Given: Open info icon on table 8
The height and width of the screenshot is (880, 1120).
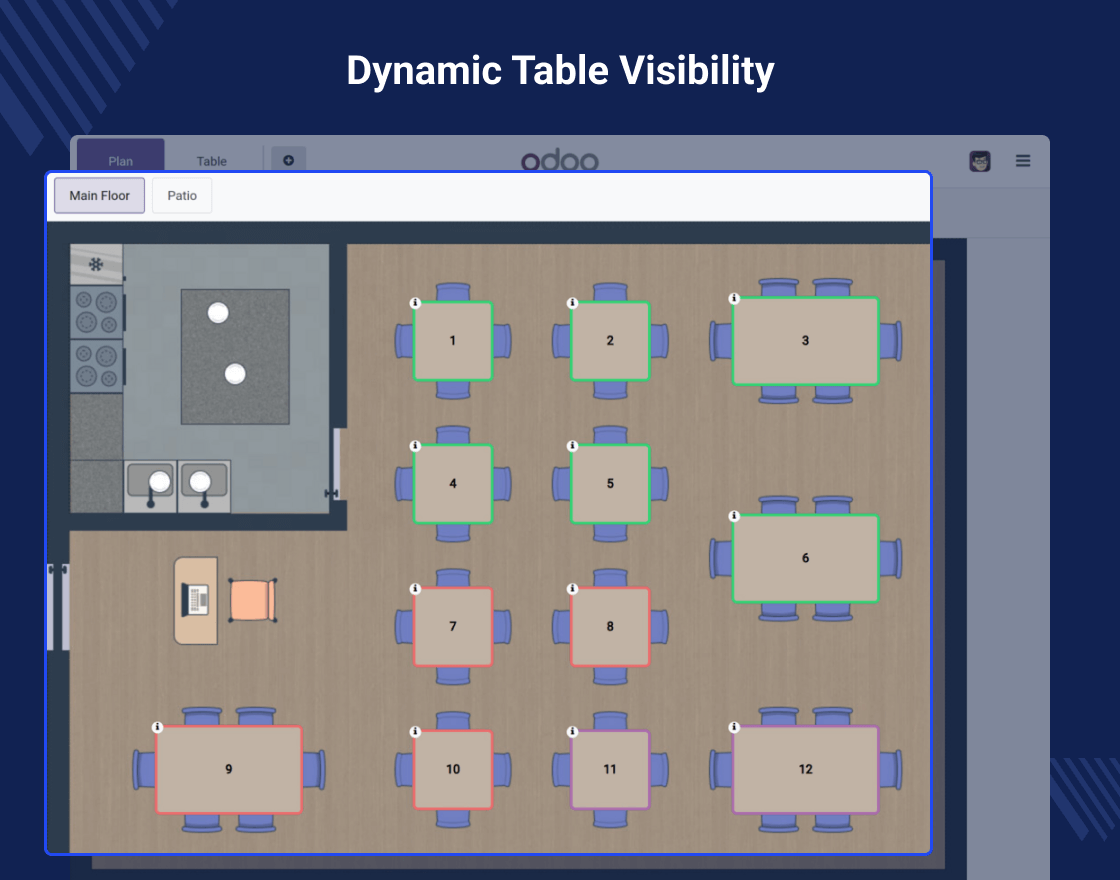Looking at the screenshot, I should (572, 589).
